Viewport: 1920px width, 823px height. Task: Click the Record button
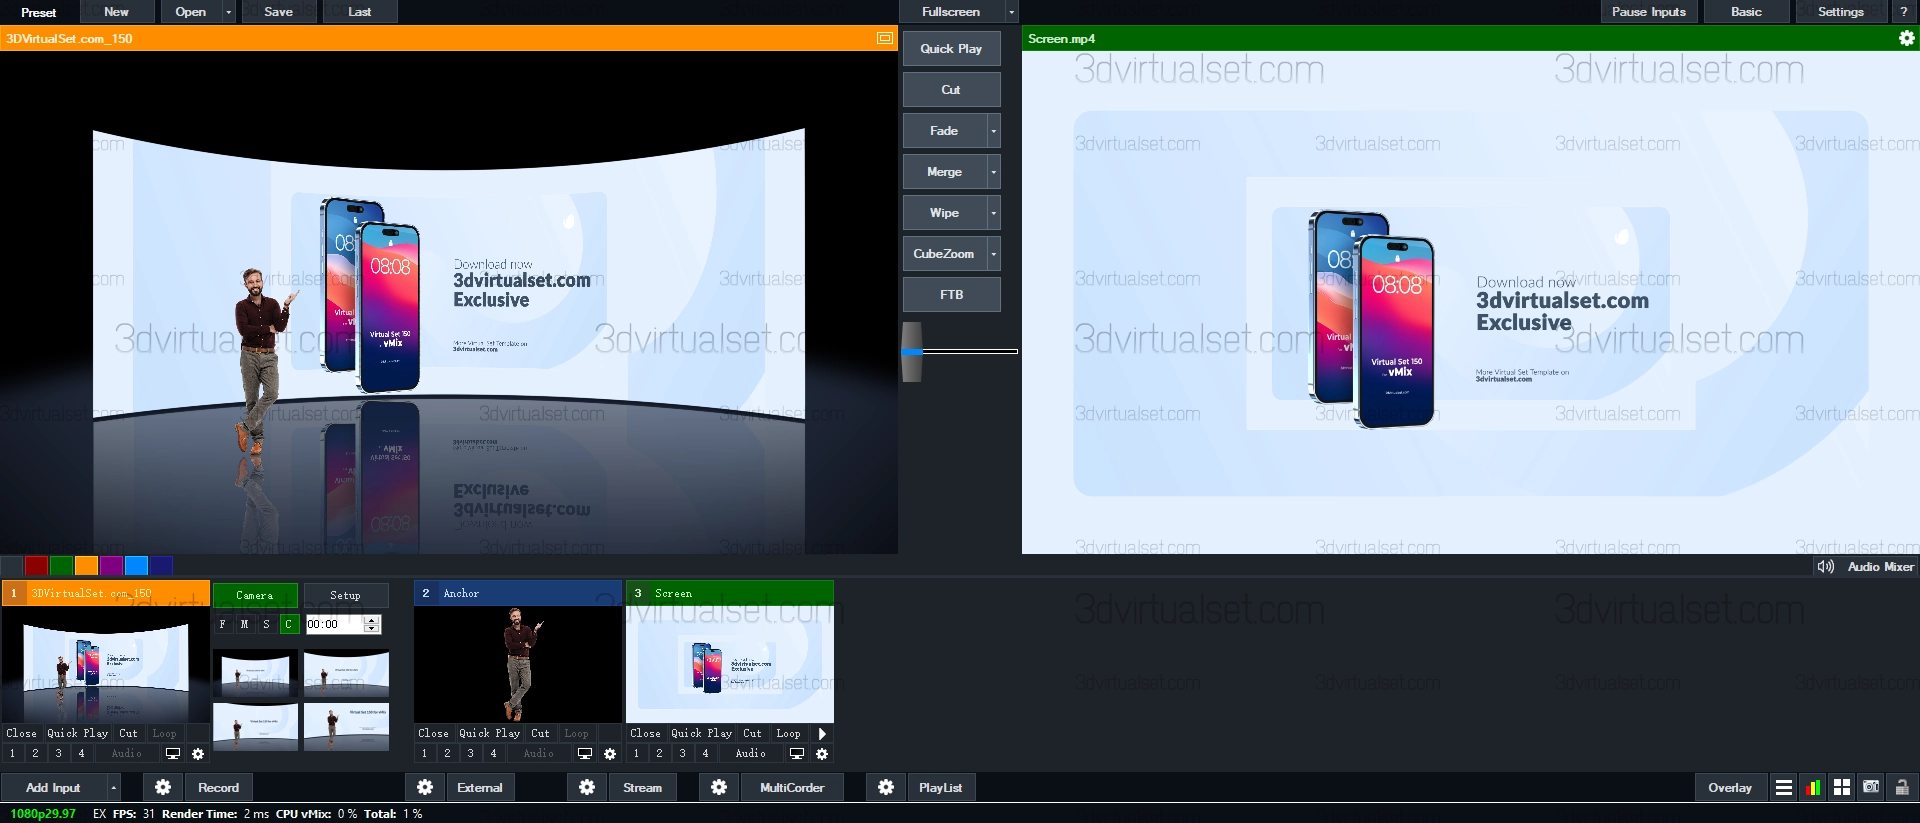pos(218,787)
